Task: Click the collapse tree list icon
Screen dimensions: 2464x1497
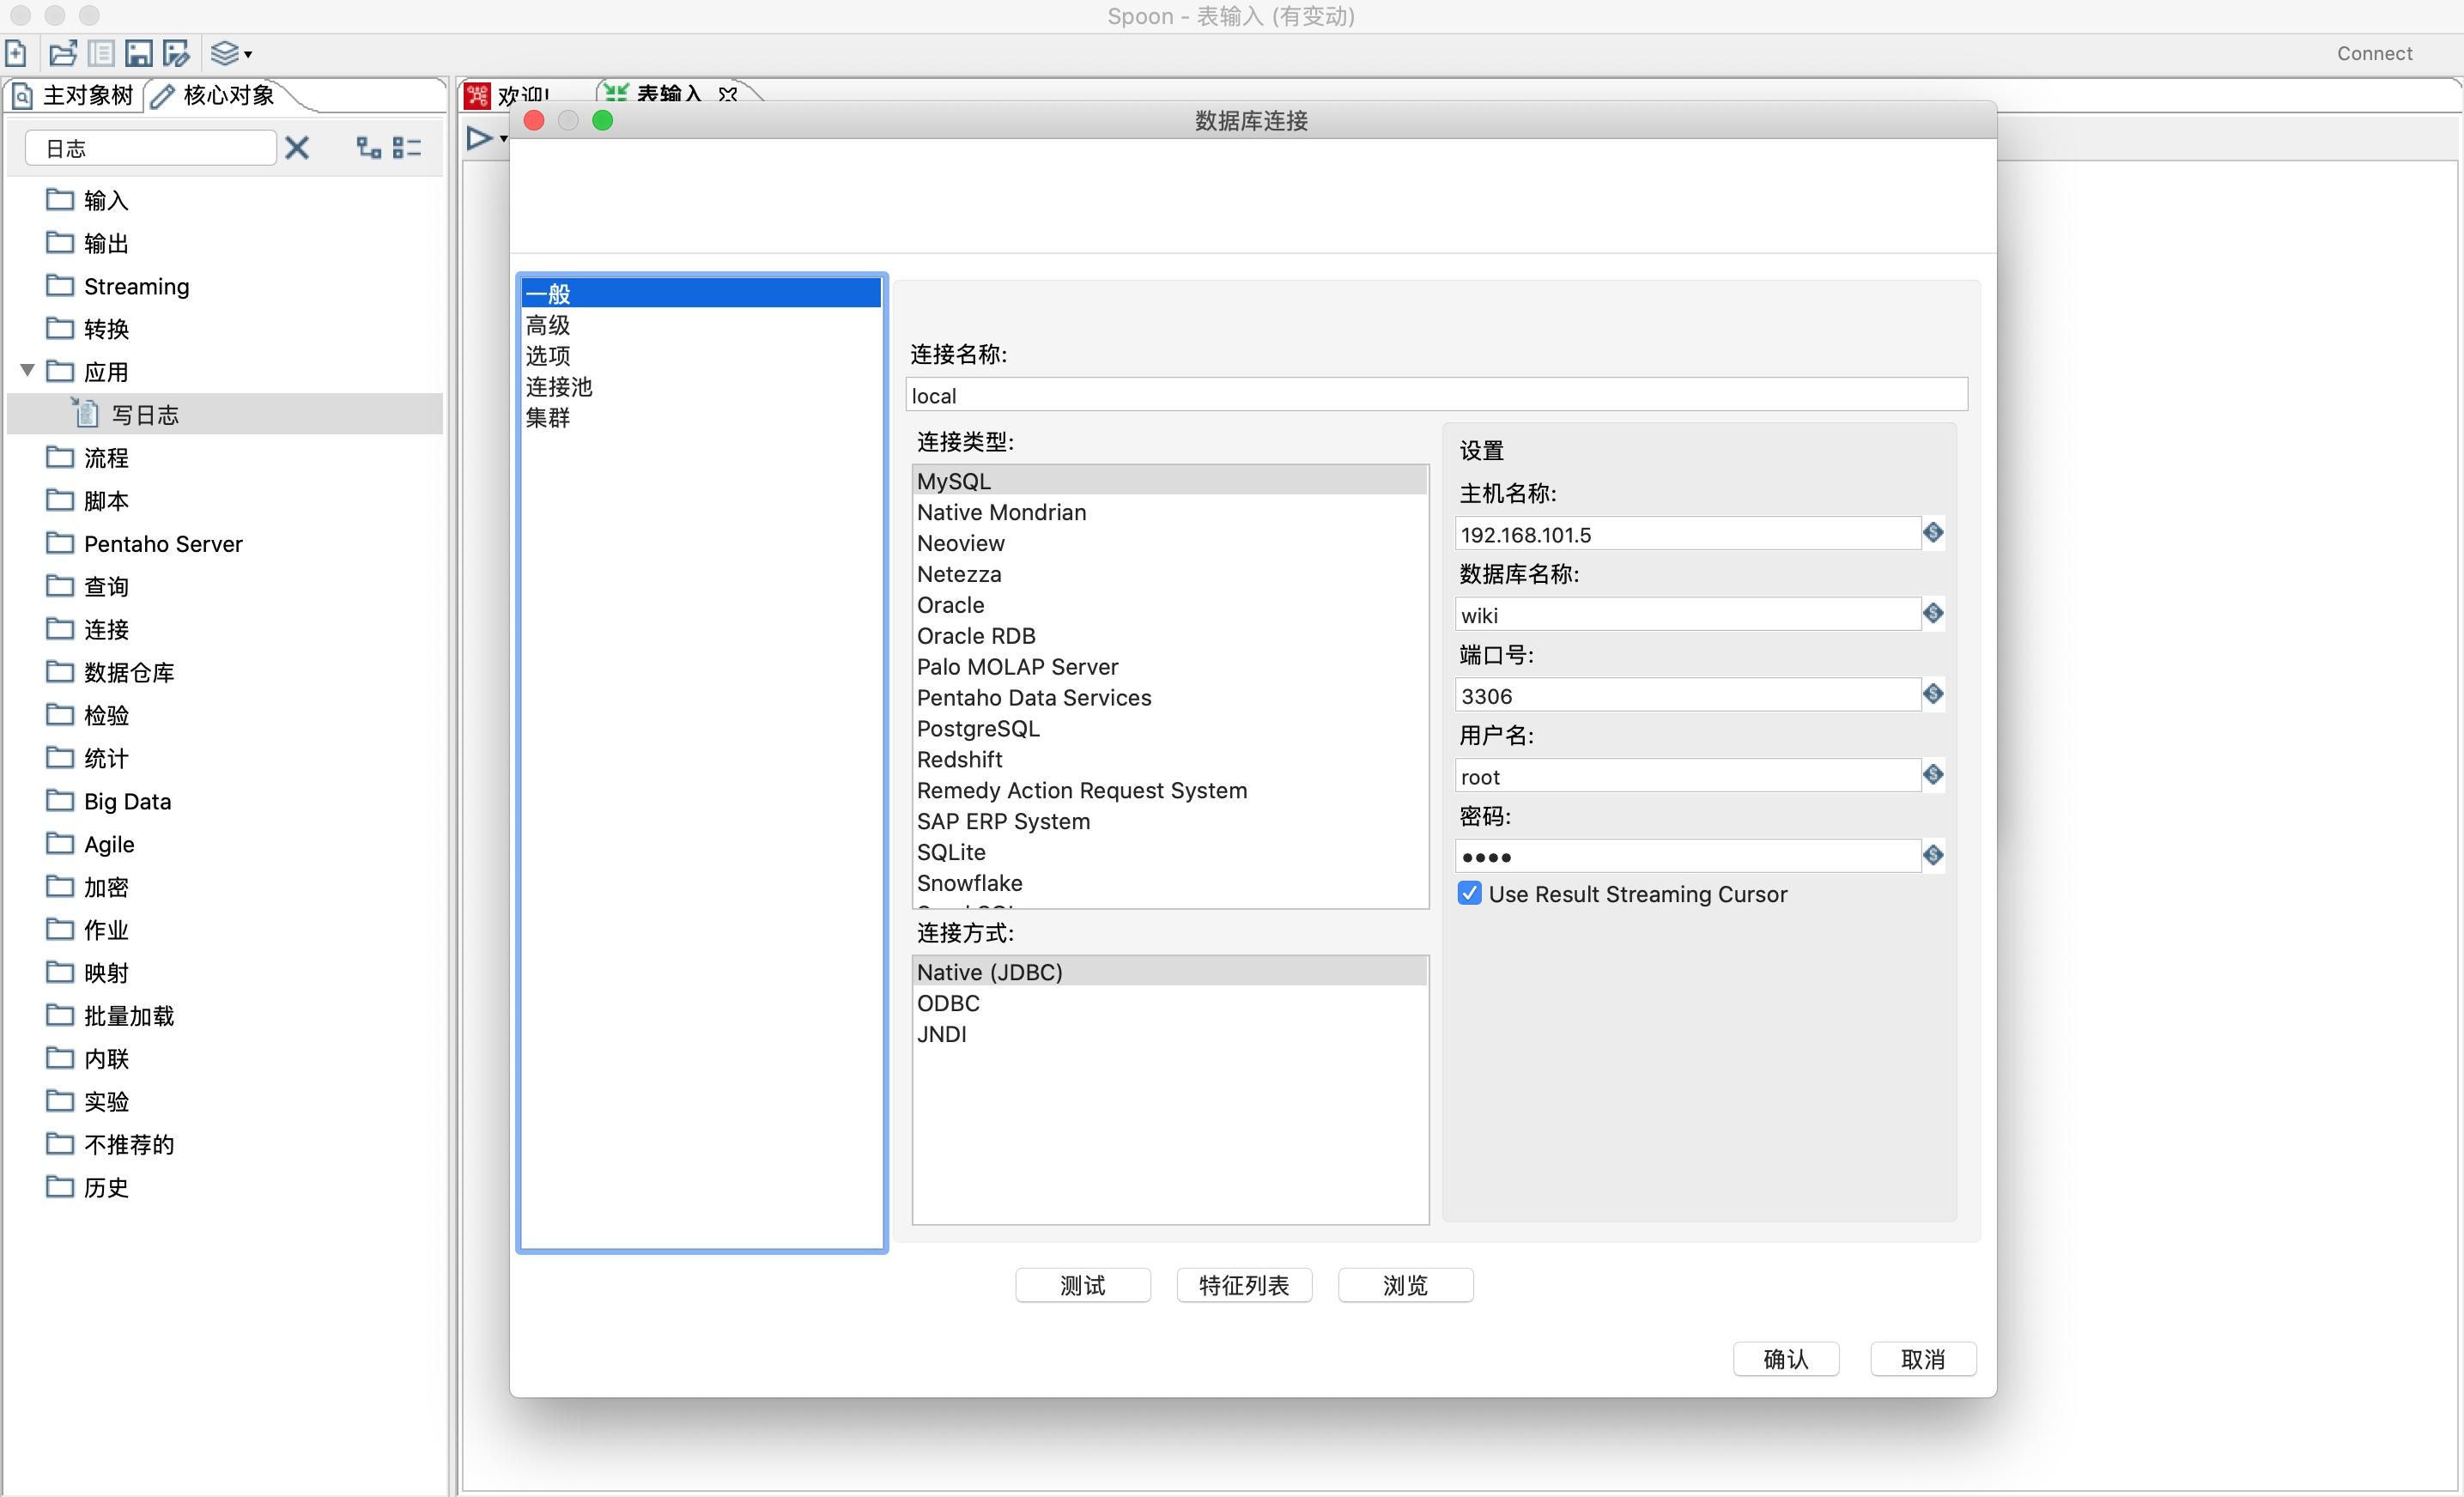Action: (x=406, y=148)
